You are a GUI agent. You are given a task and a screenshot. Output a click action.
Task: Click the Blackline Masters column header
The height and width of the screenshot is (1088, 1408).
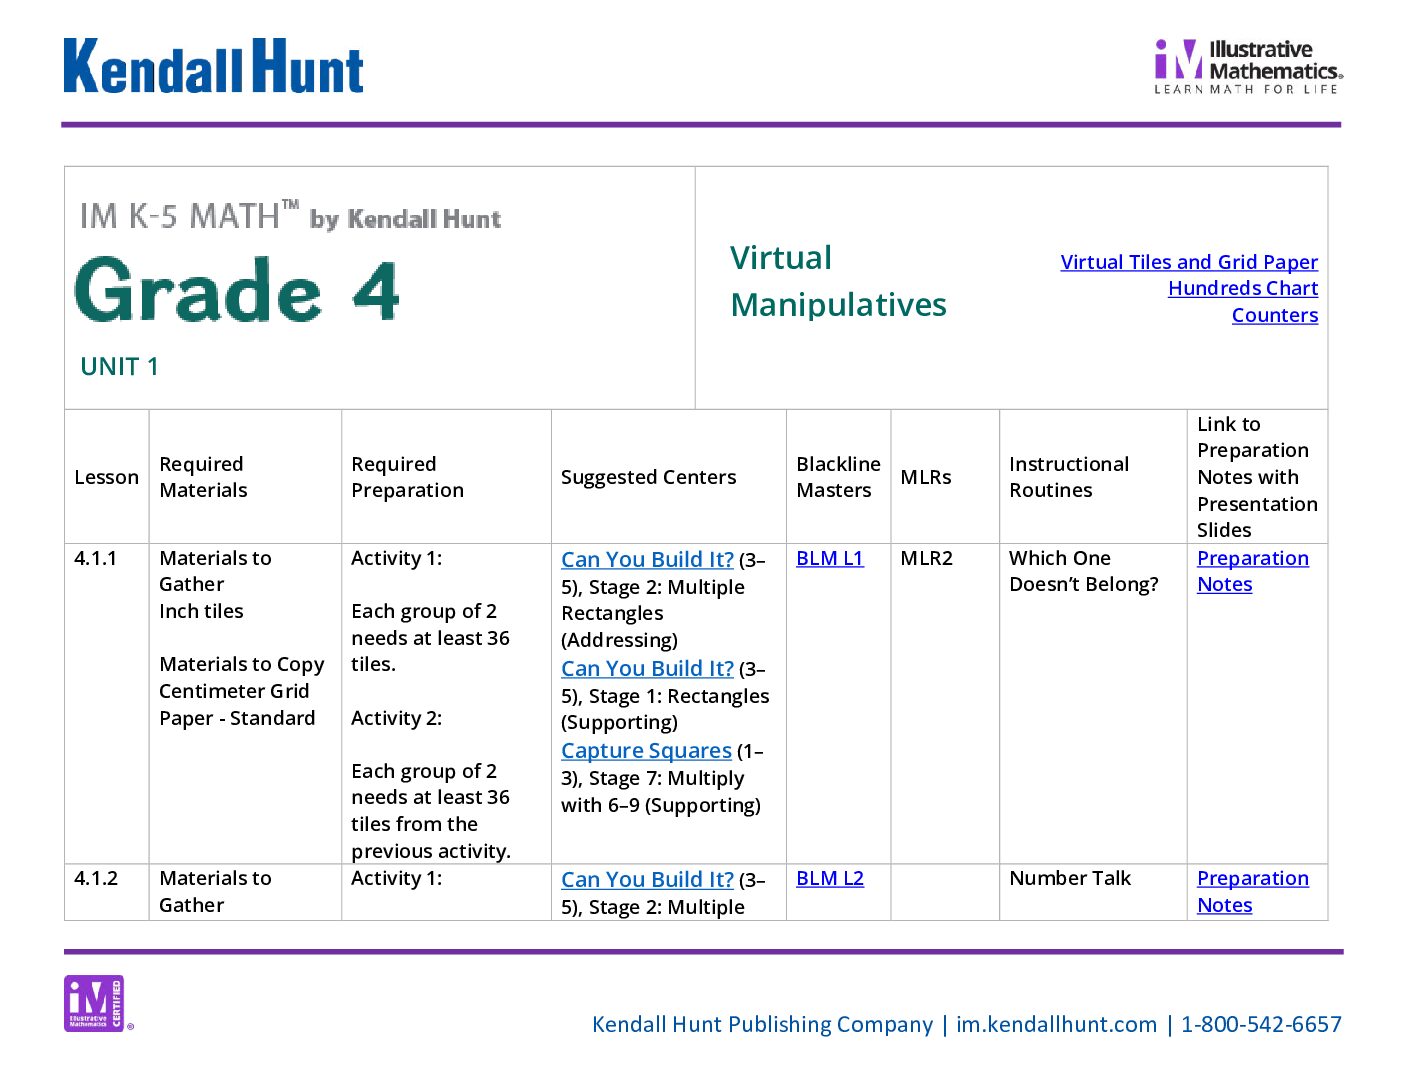tap(838, 477)
